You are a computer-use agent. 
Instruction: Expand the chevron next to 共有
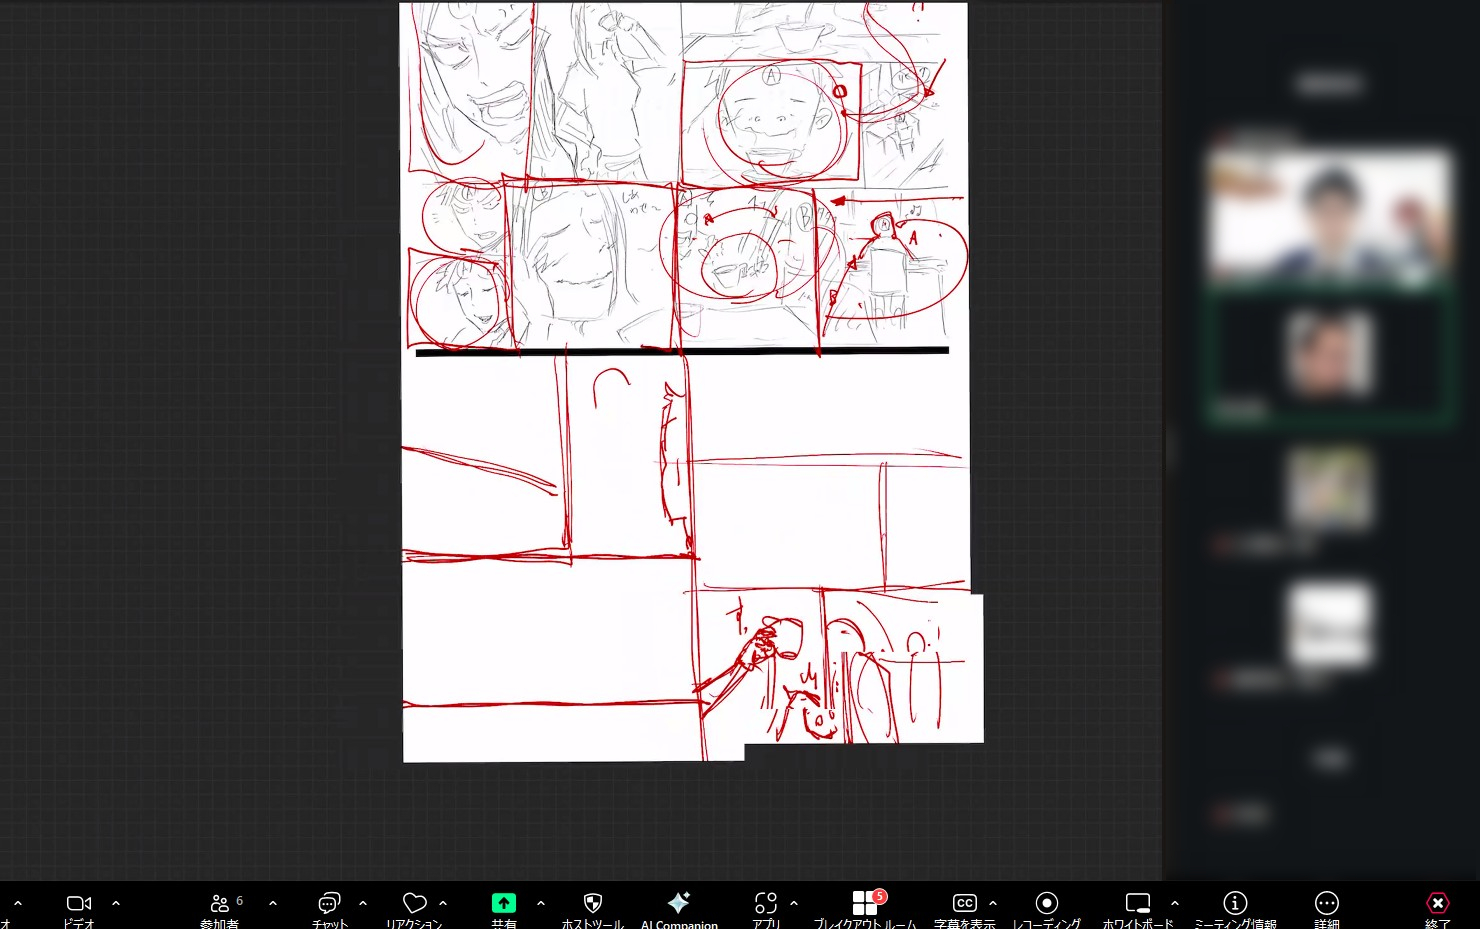(x=541, y=903)
